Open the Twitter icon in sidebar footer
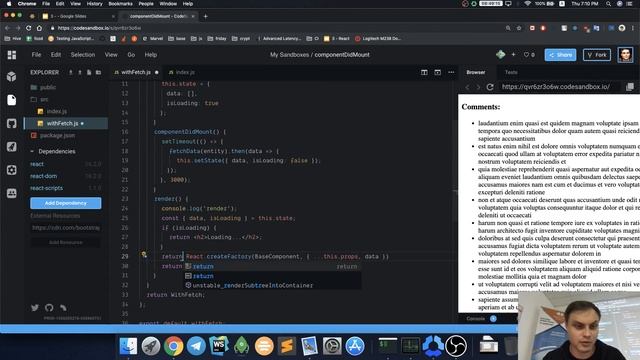This screenshot has height=360, width=640. click(35, 308)
